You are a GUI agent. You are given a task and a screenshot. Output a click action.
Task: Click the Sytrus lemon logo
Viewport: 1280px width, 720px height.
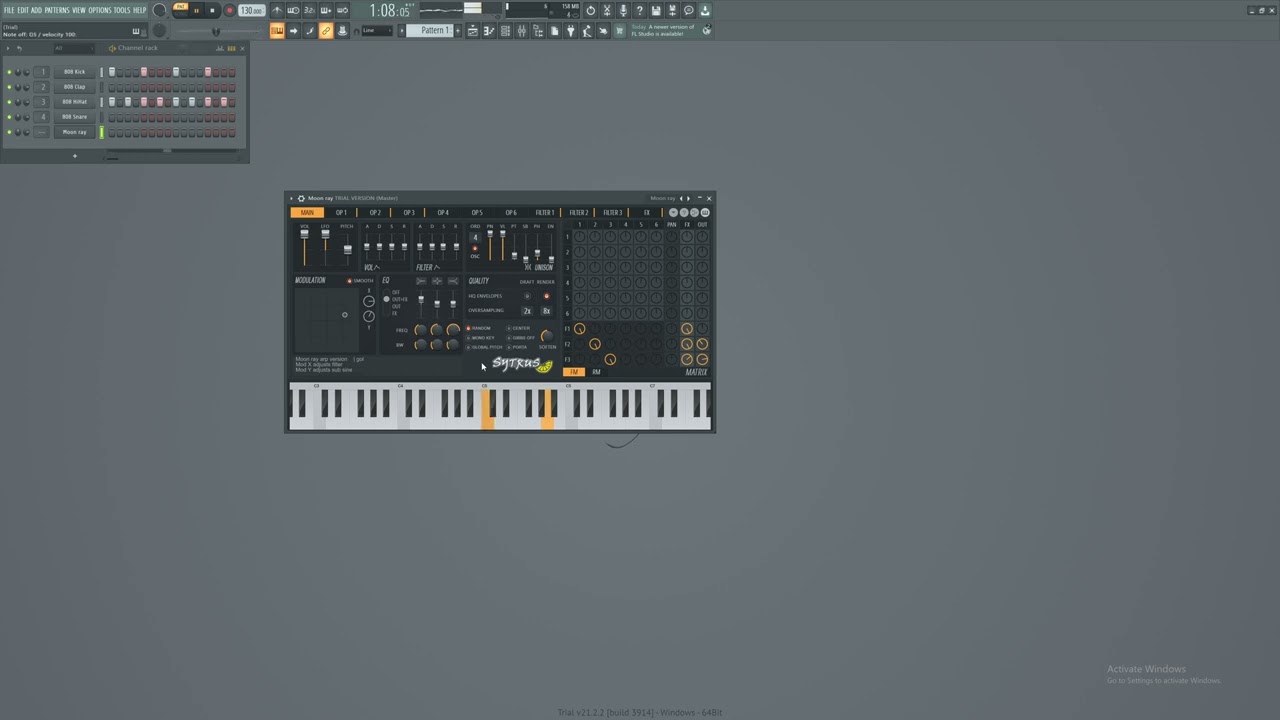coord(545,366)
